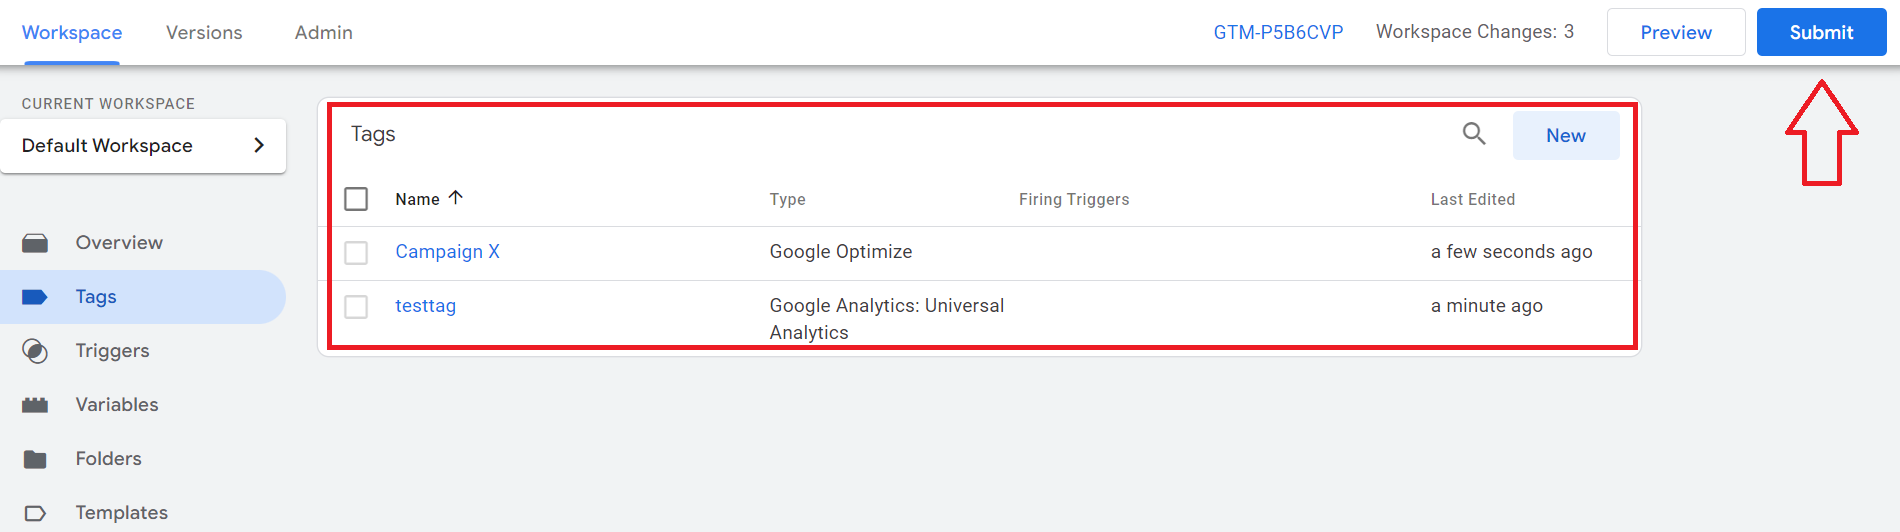Create a tag with New button

point(1566,135)
